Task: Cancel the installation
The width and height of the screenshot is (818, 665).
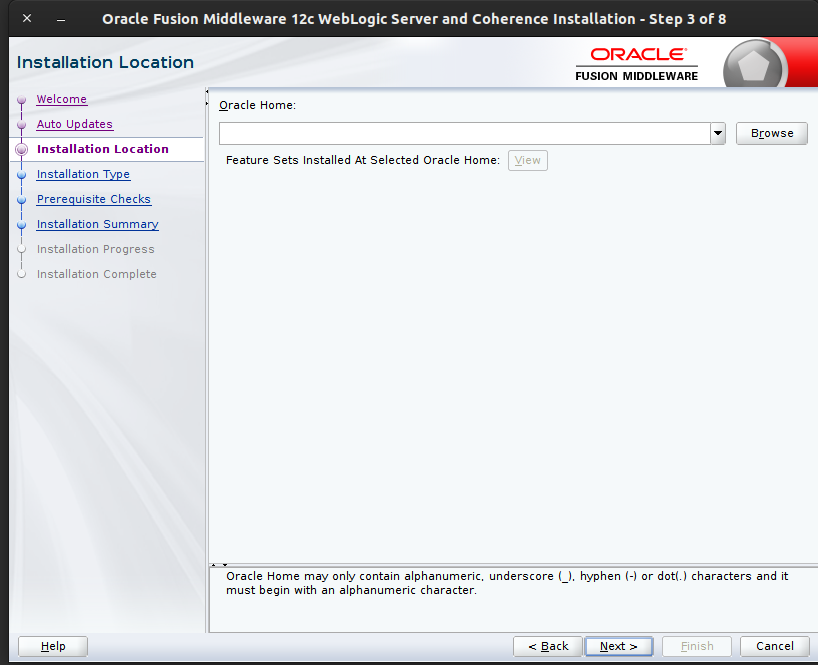Action: click(774, 646)
